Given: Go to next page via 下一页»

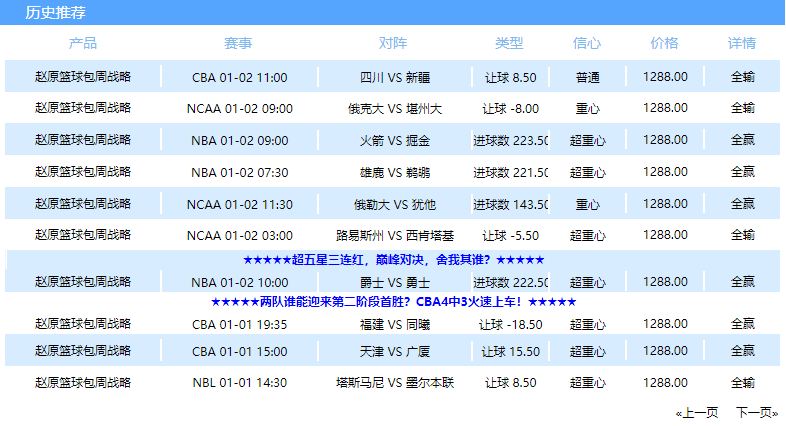Looking at the screenshot, I should (x=757, y=413).
